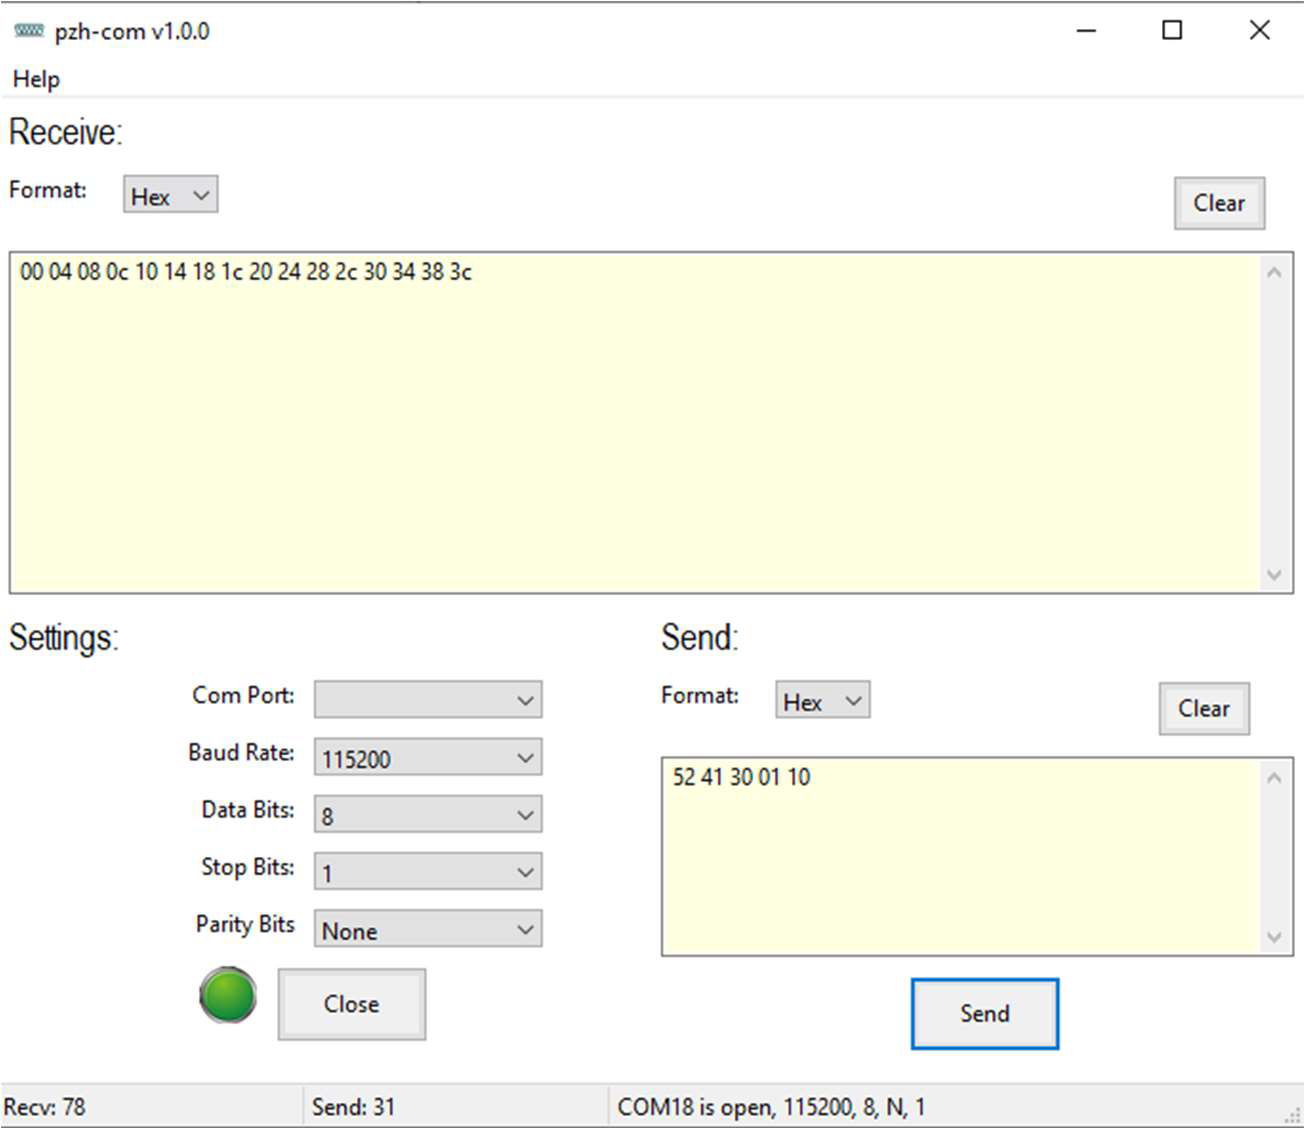Close the COM port connection

coord(352,1004)
